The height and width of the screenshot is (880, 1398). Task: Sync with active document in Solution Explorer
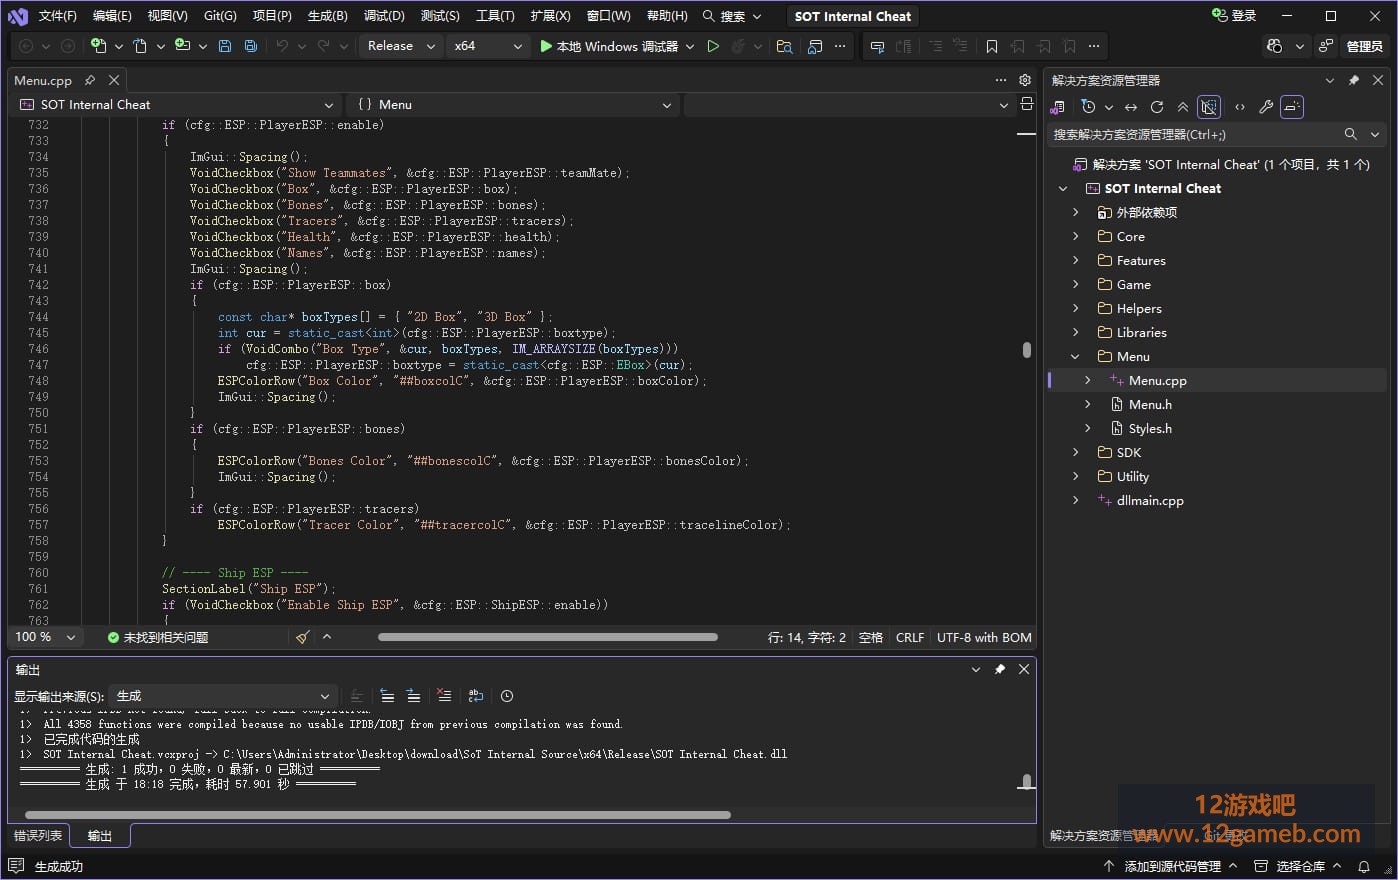click(1131, 107)
